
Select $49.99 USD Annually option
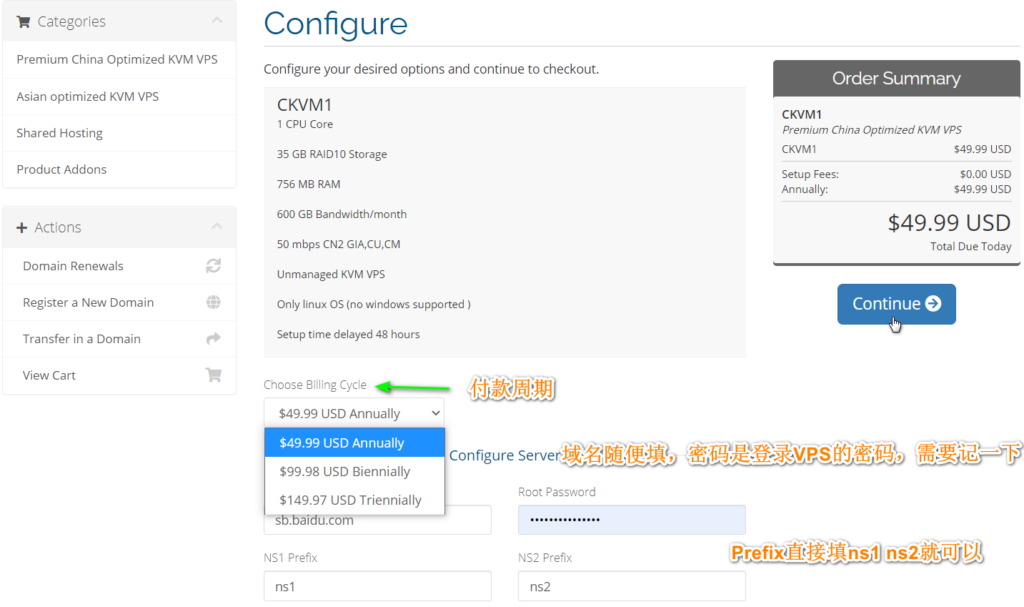click(355, 442)
